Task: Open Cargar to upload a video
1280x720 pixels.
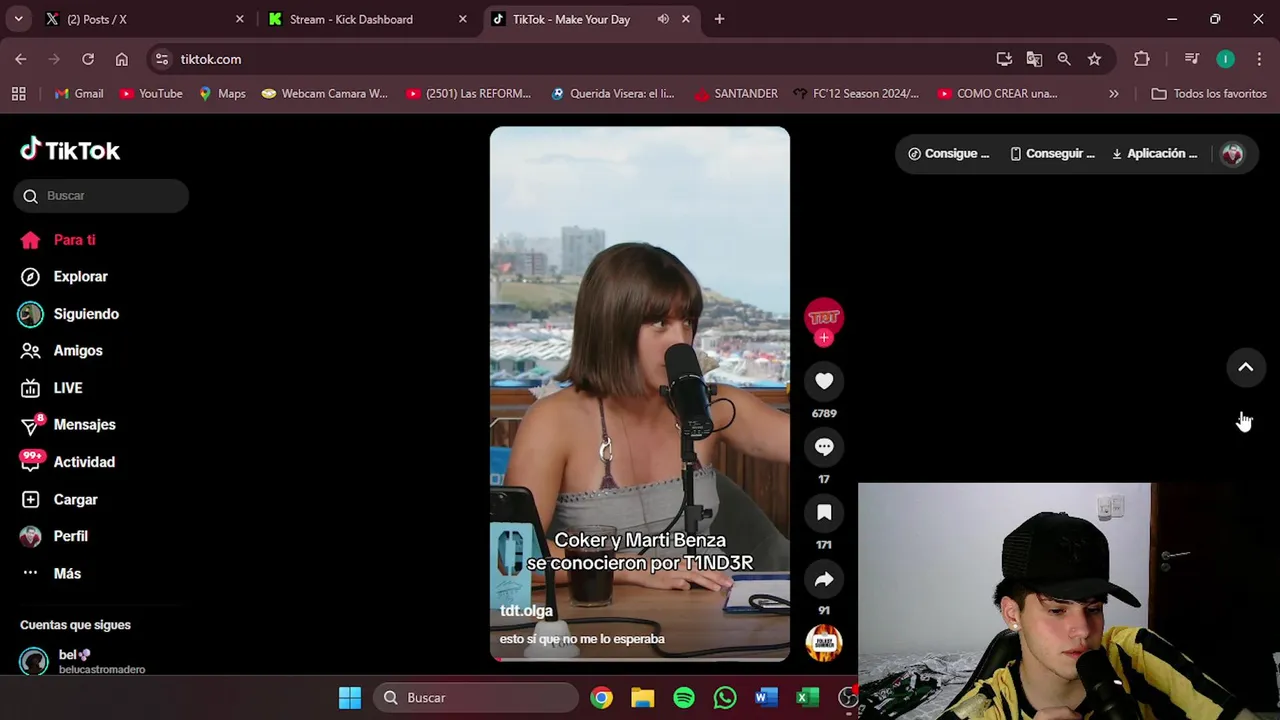Action: coord(60,499)
